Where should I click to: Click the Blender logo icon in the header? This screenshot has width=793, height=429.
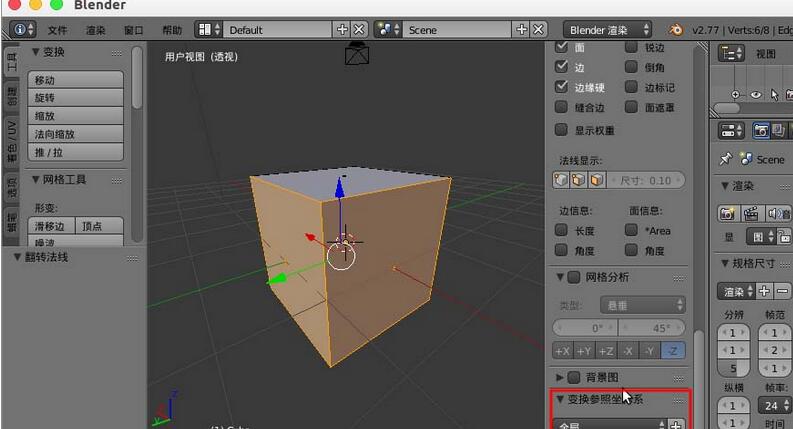(675, 29)
